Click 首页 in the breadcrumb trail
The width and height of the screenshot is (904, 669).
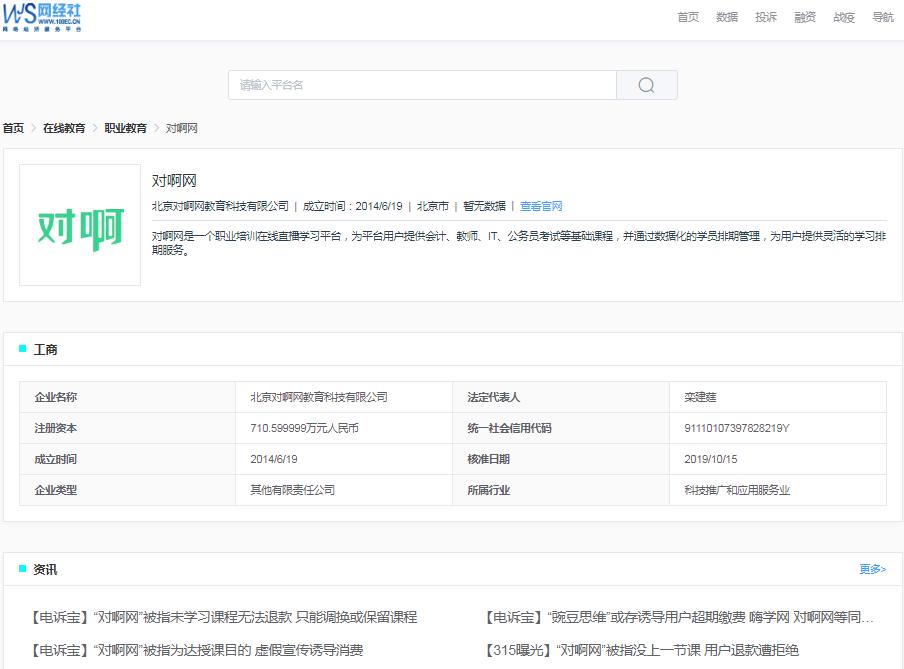tap(13, 127)
